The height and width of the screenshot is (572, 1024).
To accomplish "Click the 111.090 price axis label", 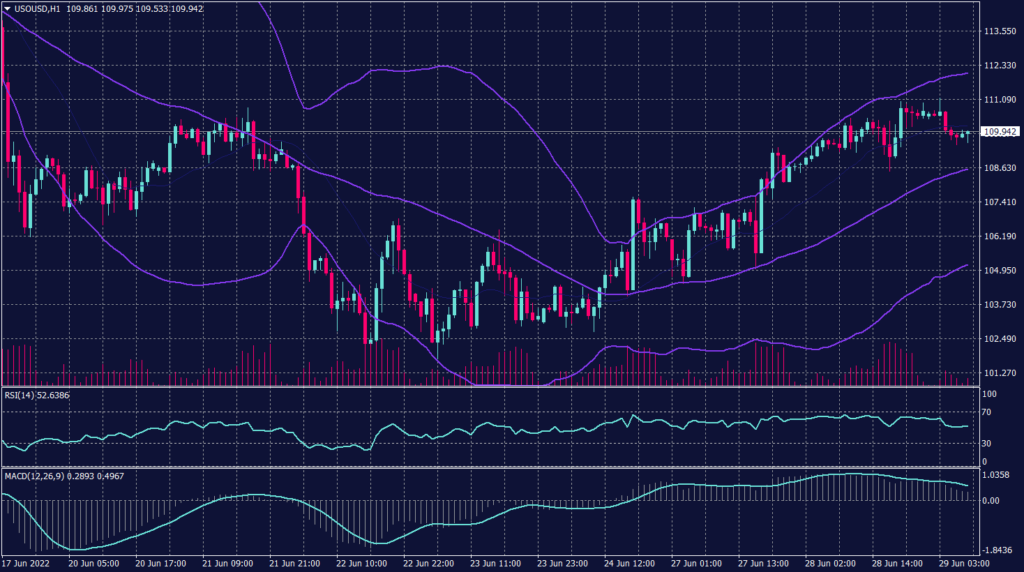I will click(999, 100).
